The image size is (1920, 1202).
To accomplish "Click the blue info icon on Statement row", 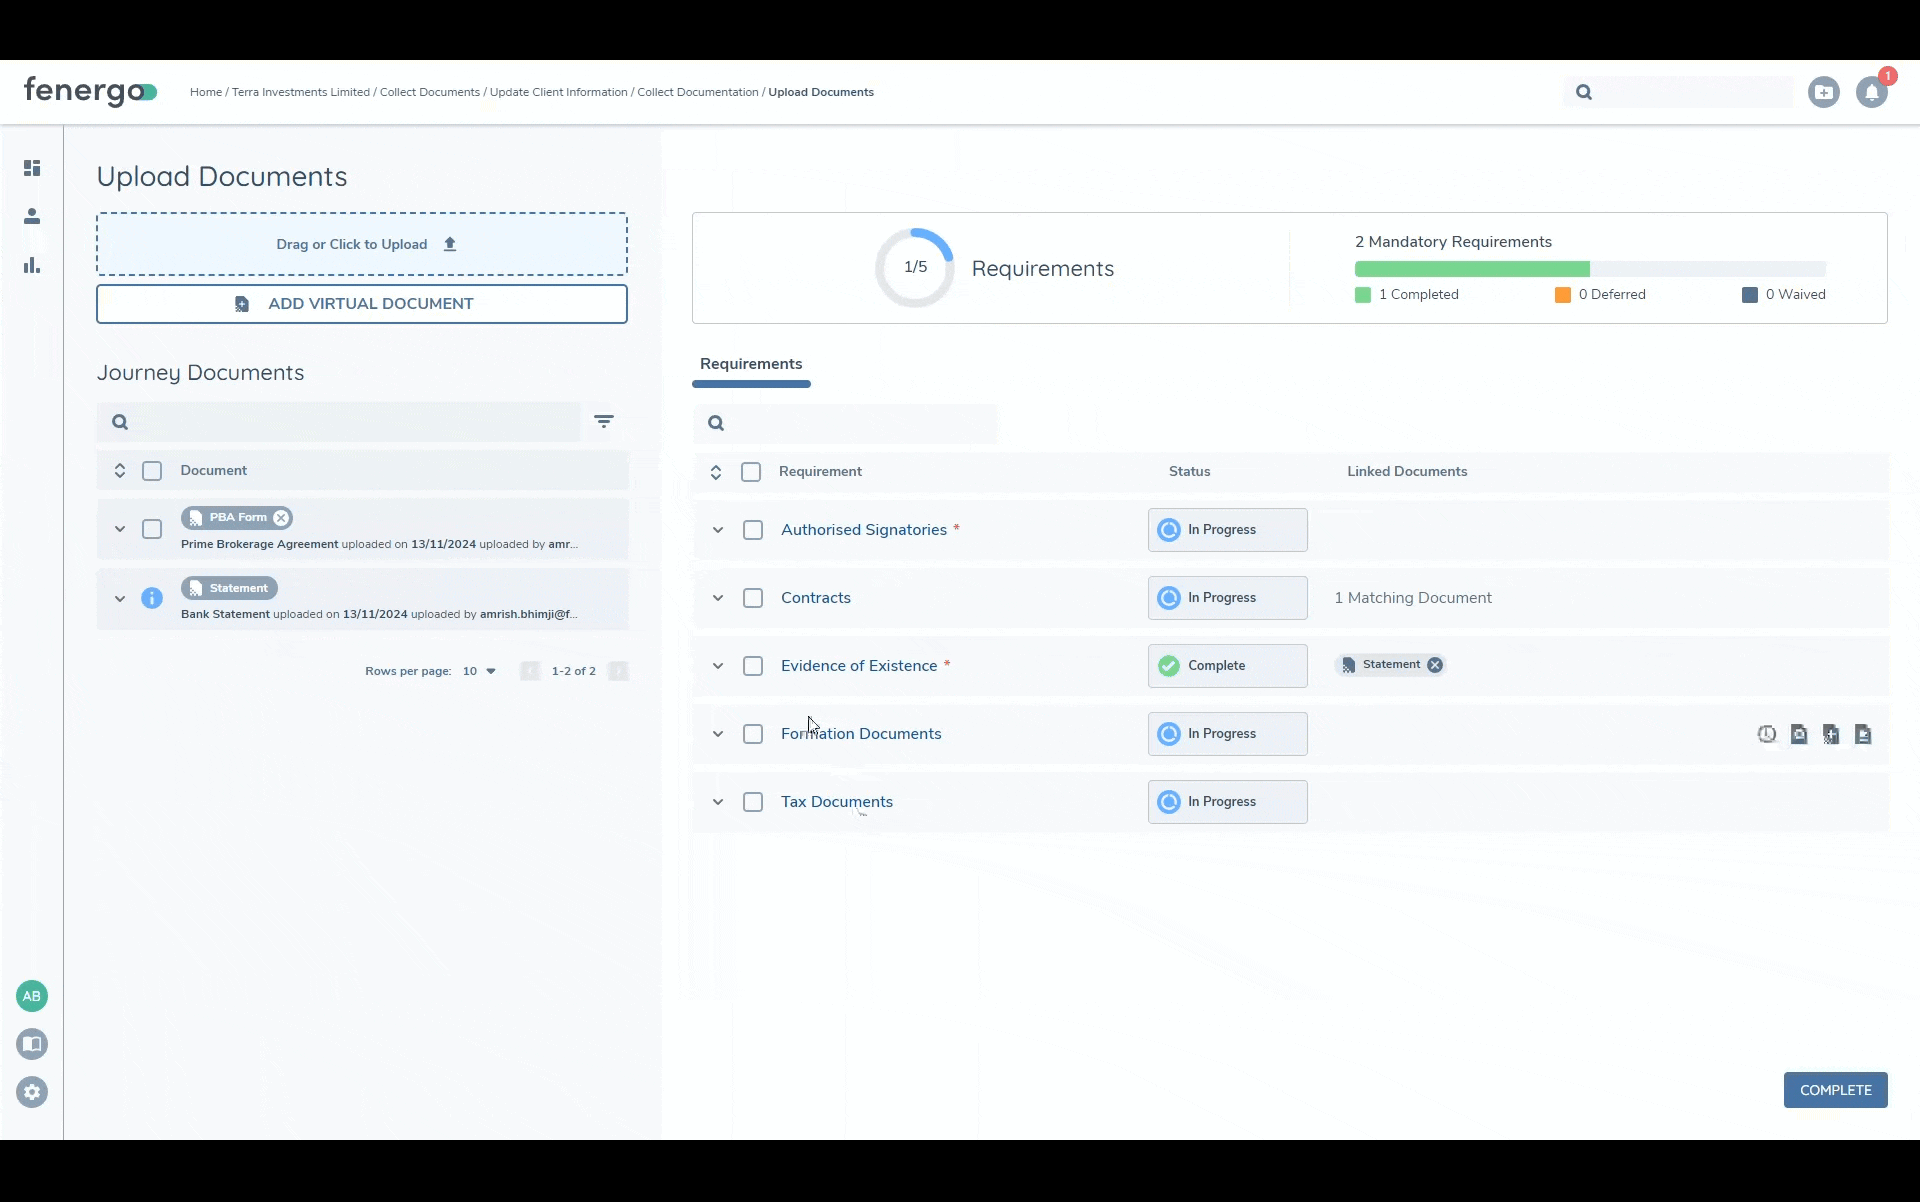I will [x=152, y=598].
